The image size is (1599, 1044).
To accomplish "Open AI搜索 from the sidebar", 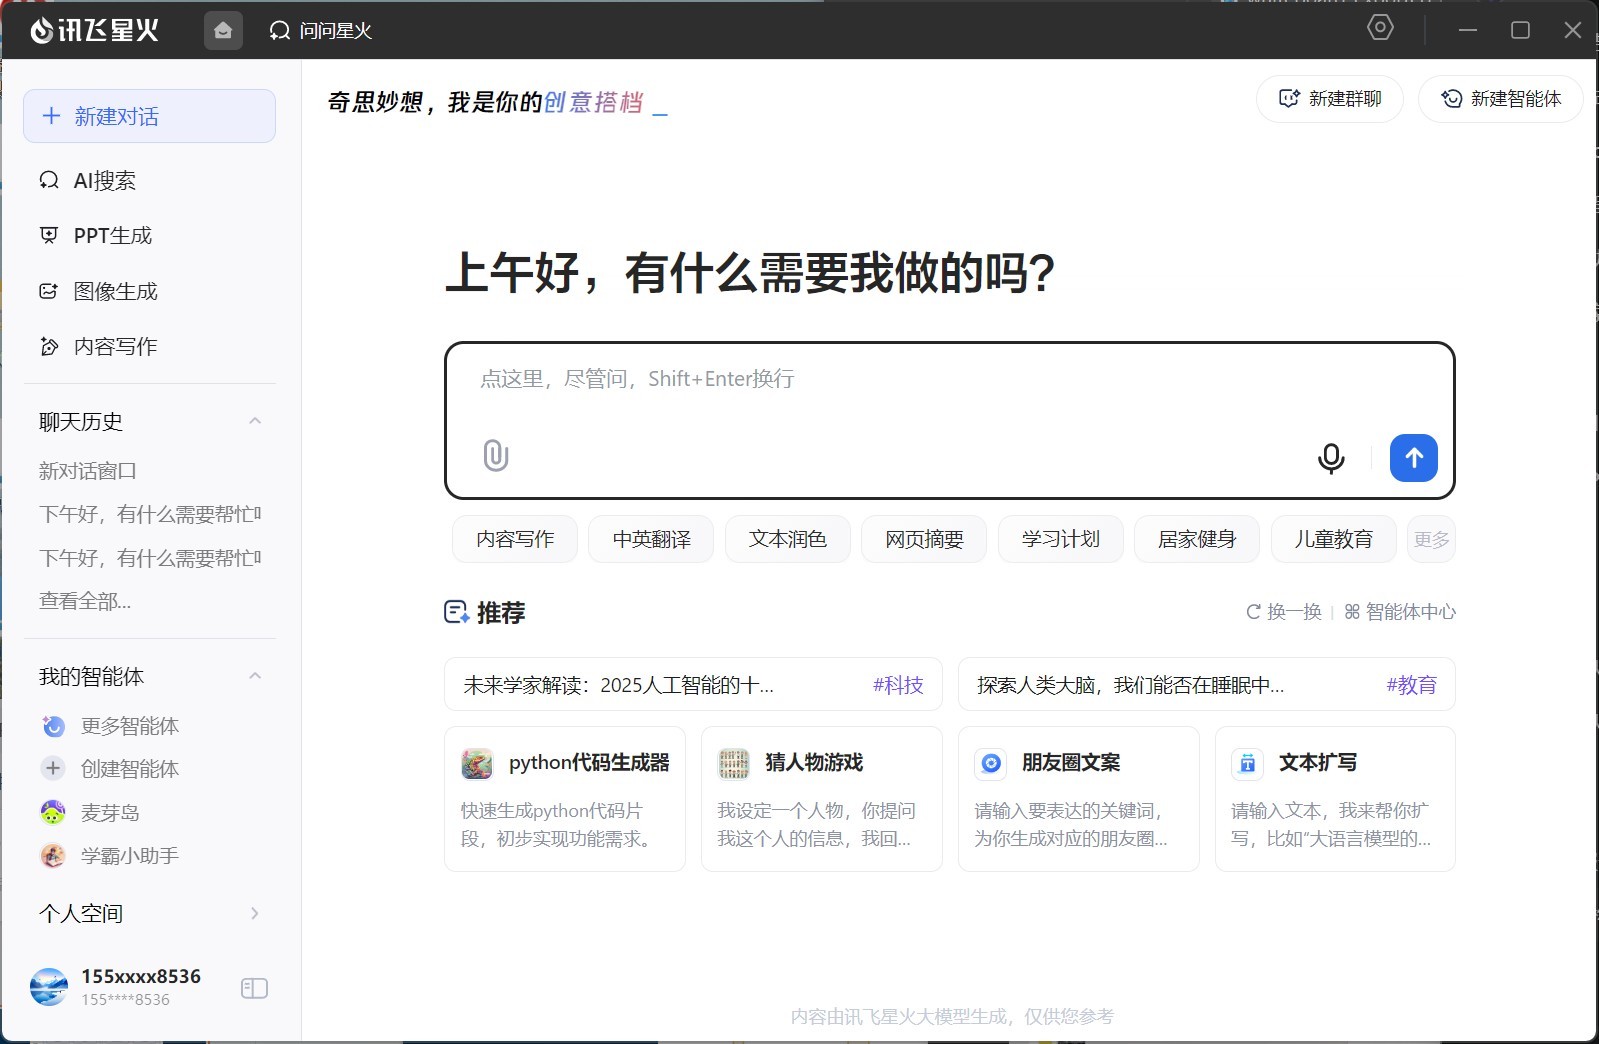I will tap(104, 180).
